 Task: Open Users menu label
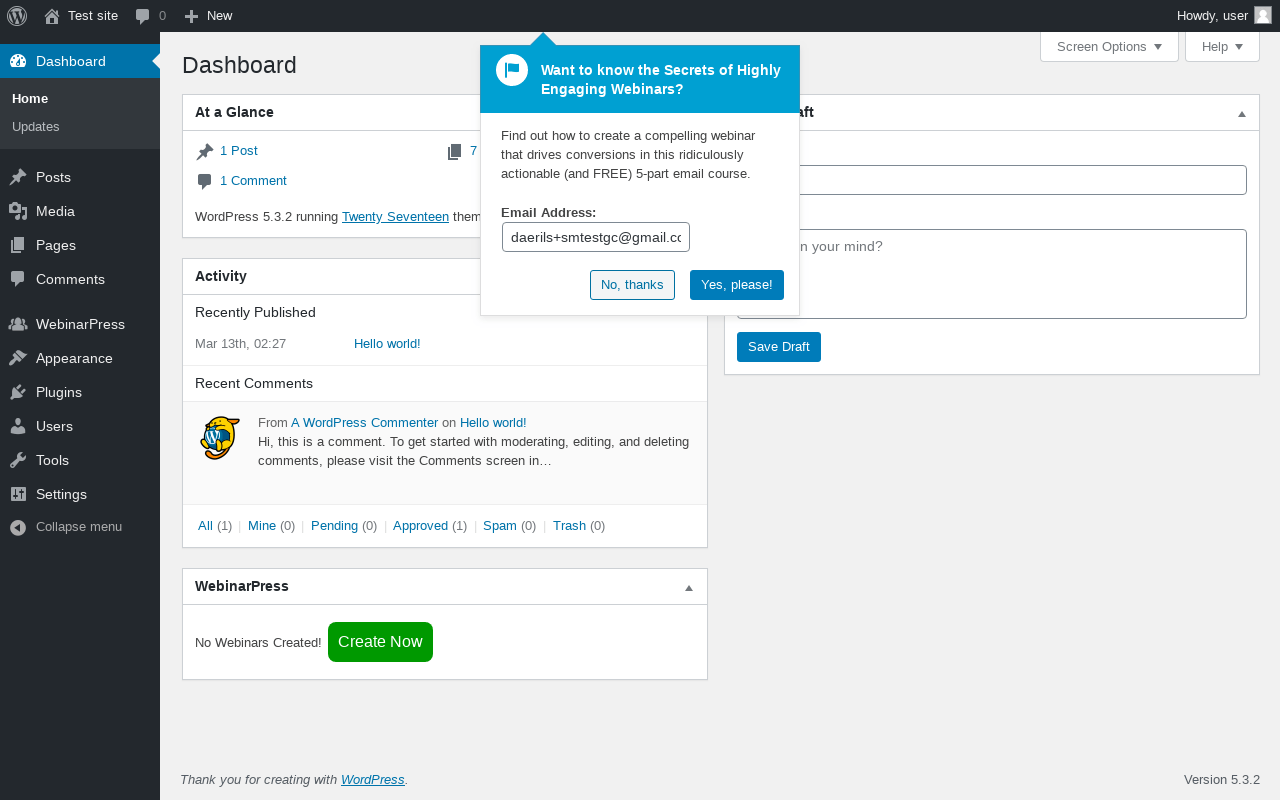tap(54, 426)
